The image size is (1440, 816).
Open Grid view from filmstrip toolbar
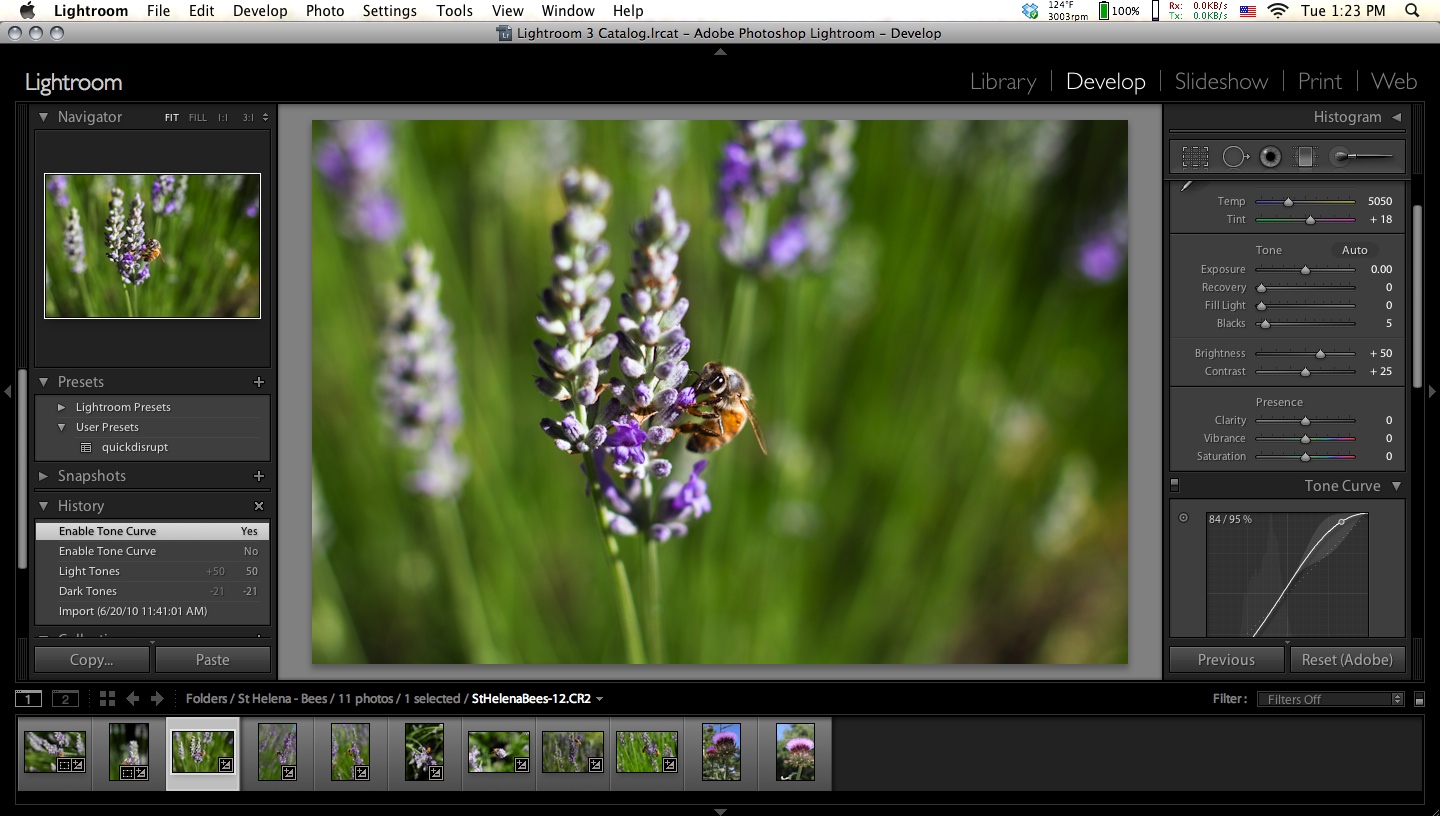coord(107,699)
